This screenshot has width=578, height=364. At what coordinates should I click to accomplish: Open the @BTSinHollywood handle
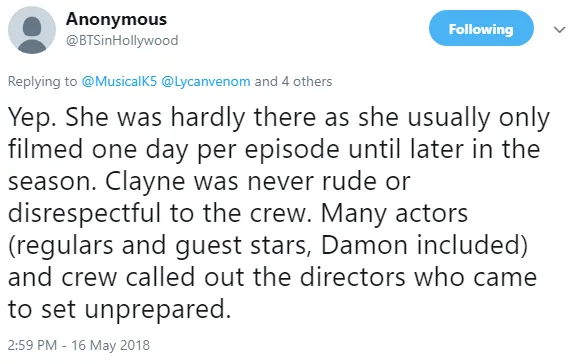122,40
